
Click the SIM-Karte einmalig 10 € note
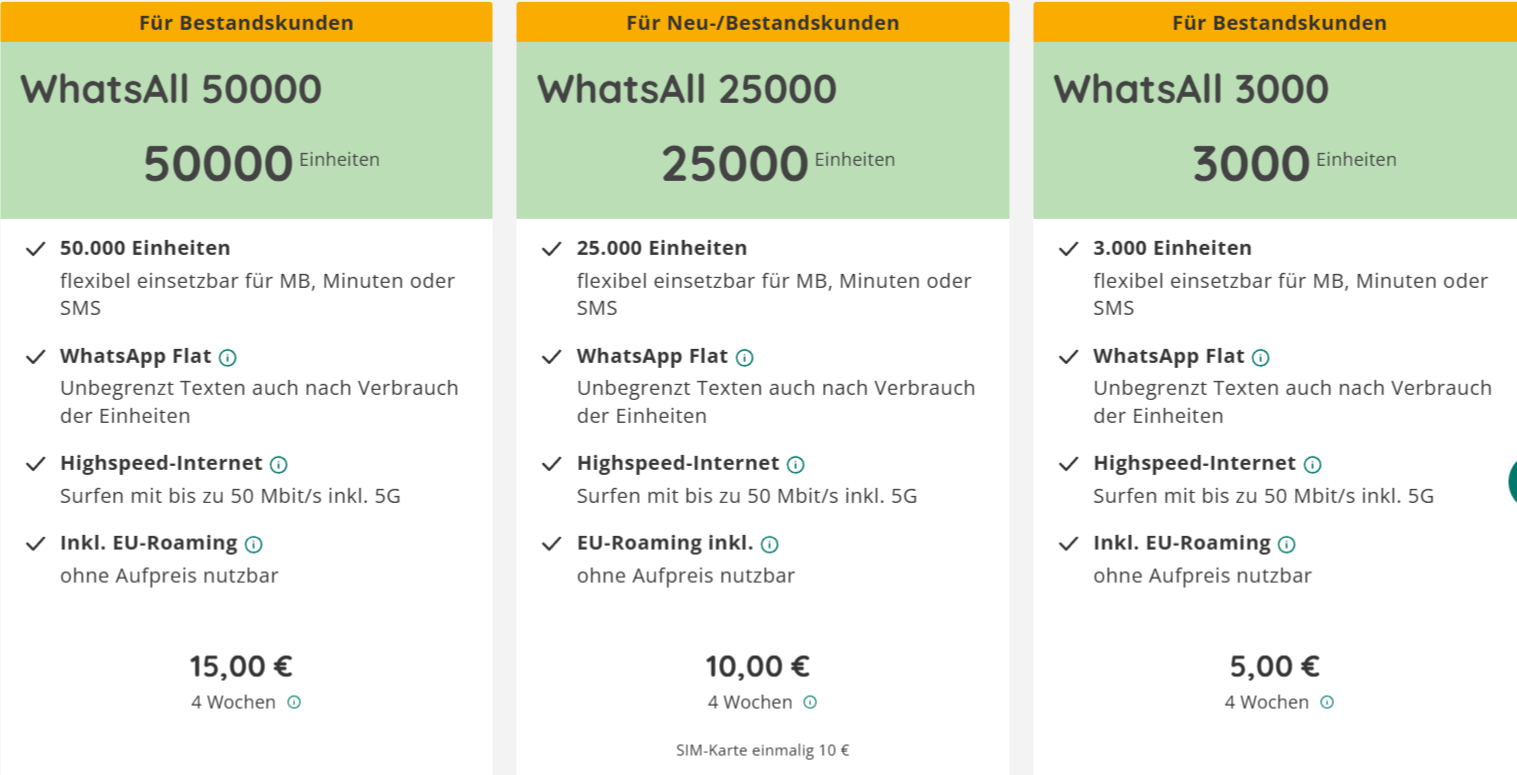click(762, 750)
